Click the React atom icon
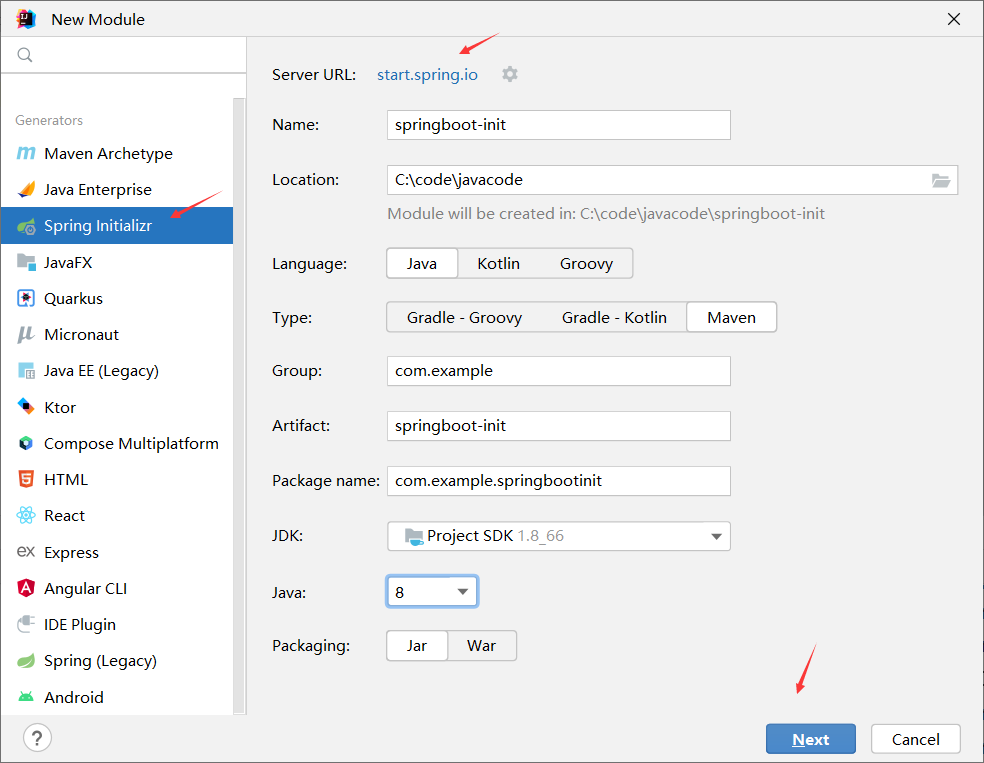984x763 pixels. tap(26, 515)
